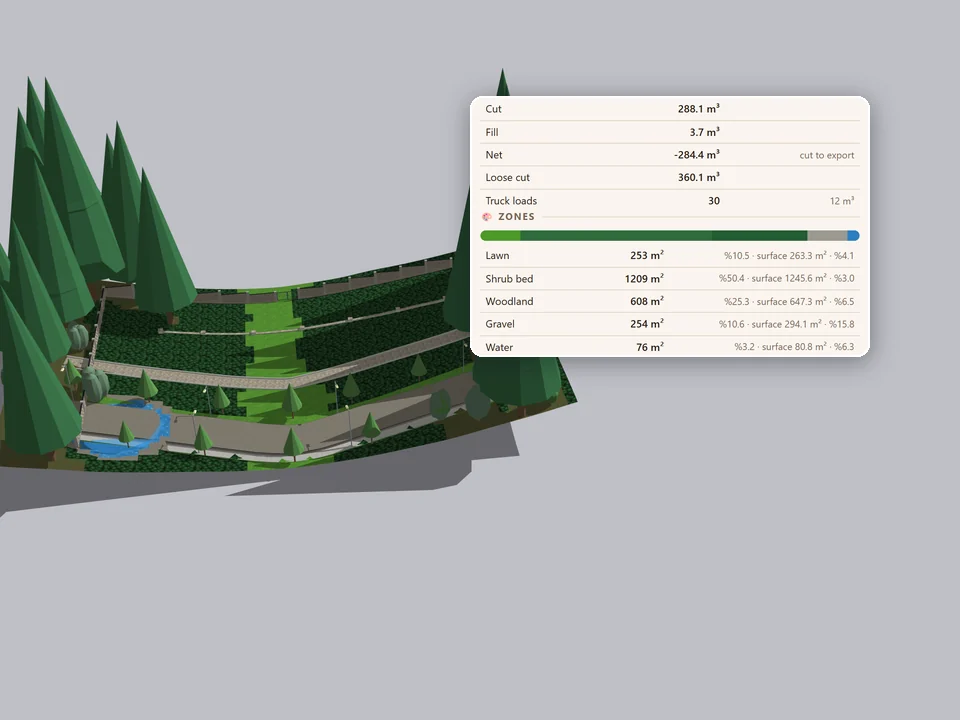Click the cut volume value 288.1 m³

tap(699, 109)
